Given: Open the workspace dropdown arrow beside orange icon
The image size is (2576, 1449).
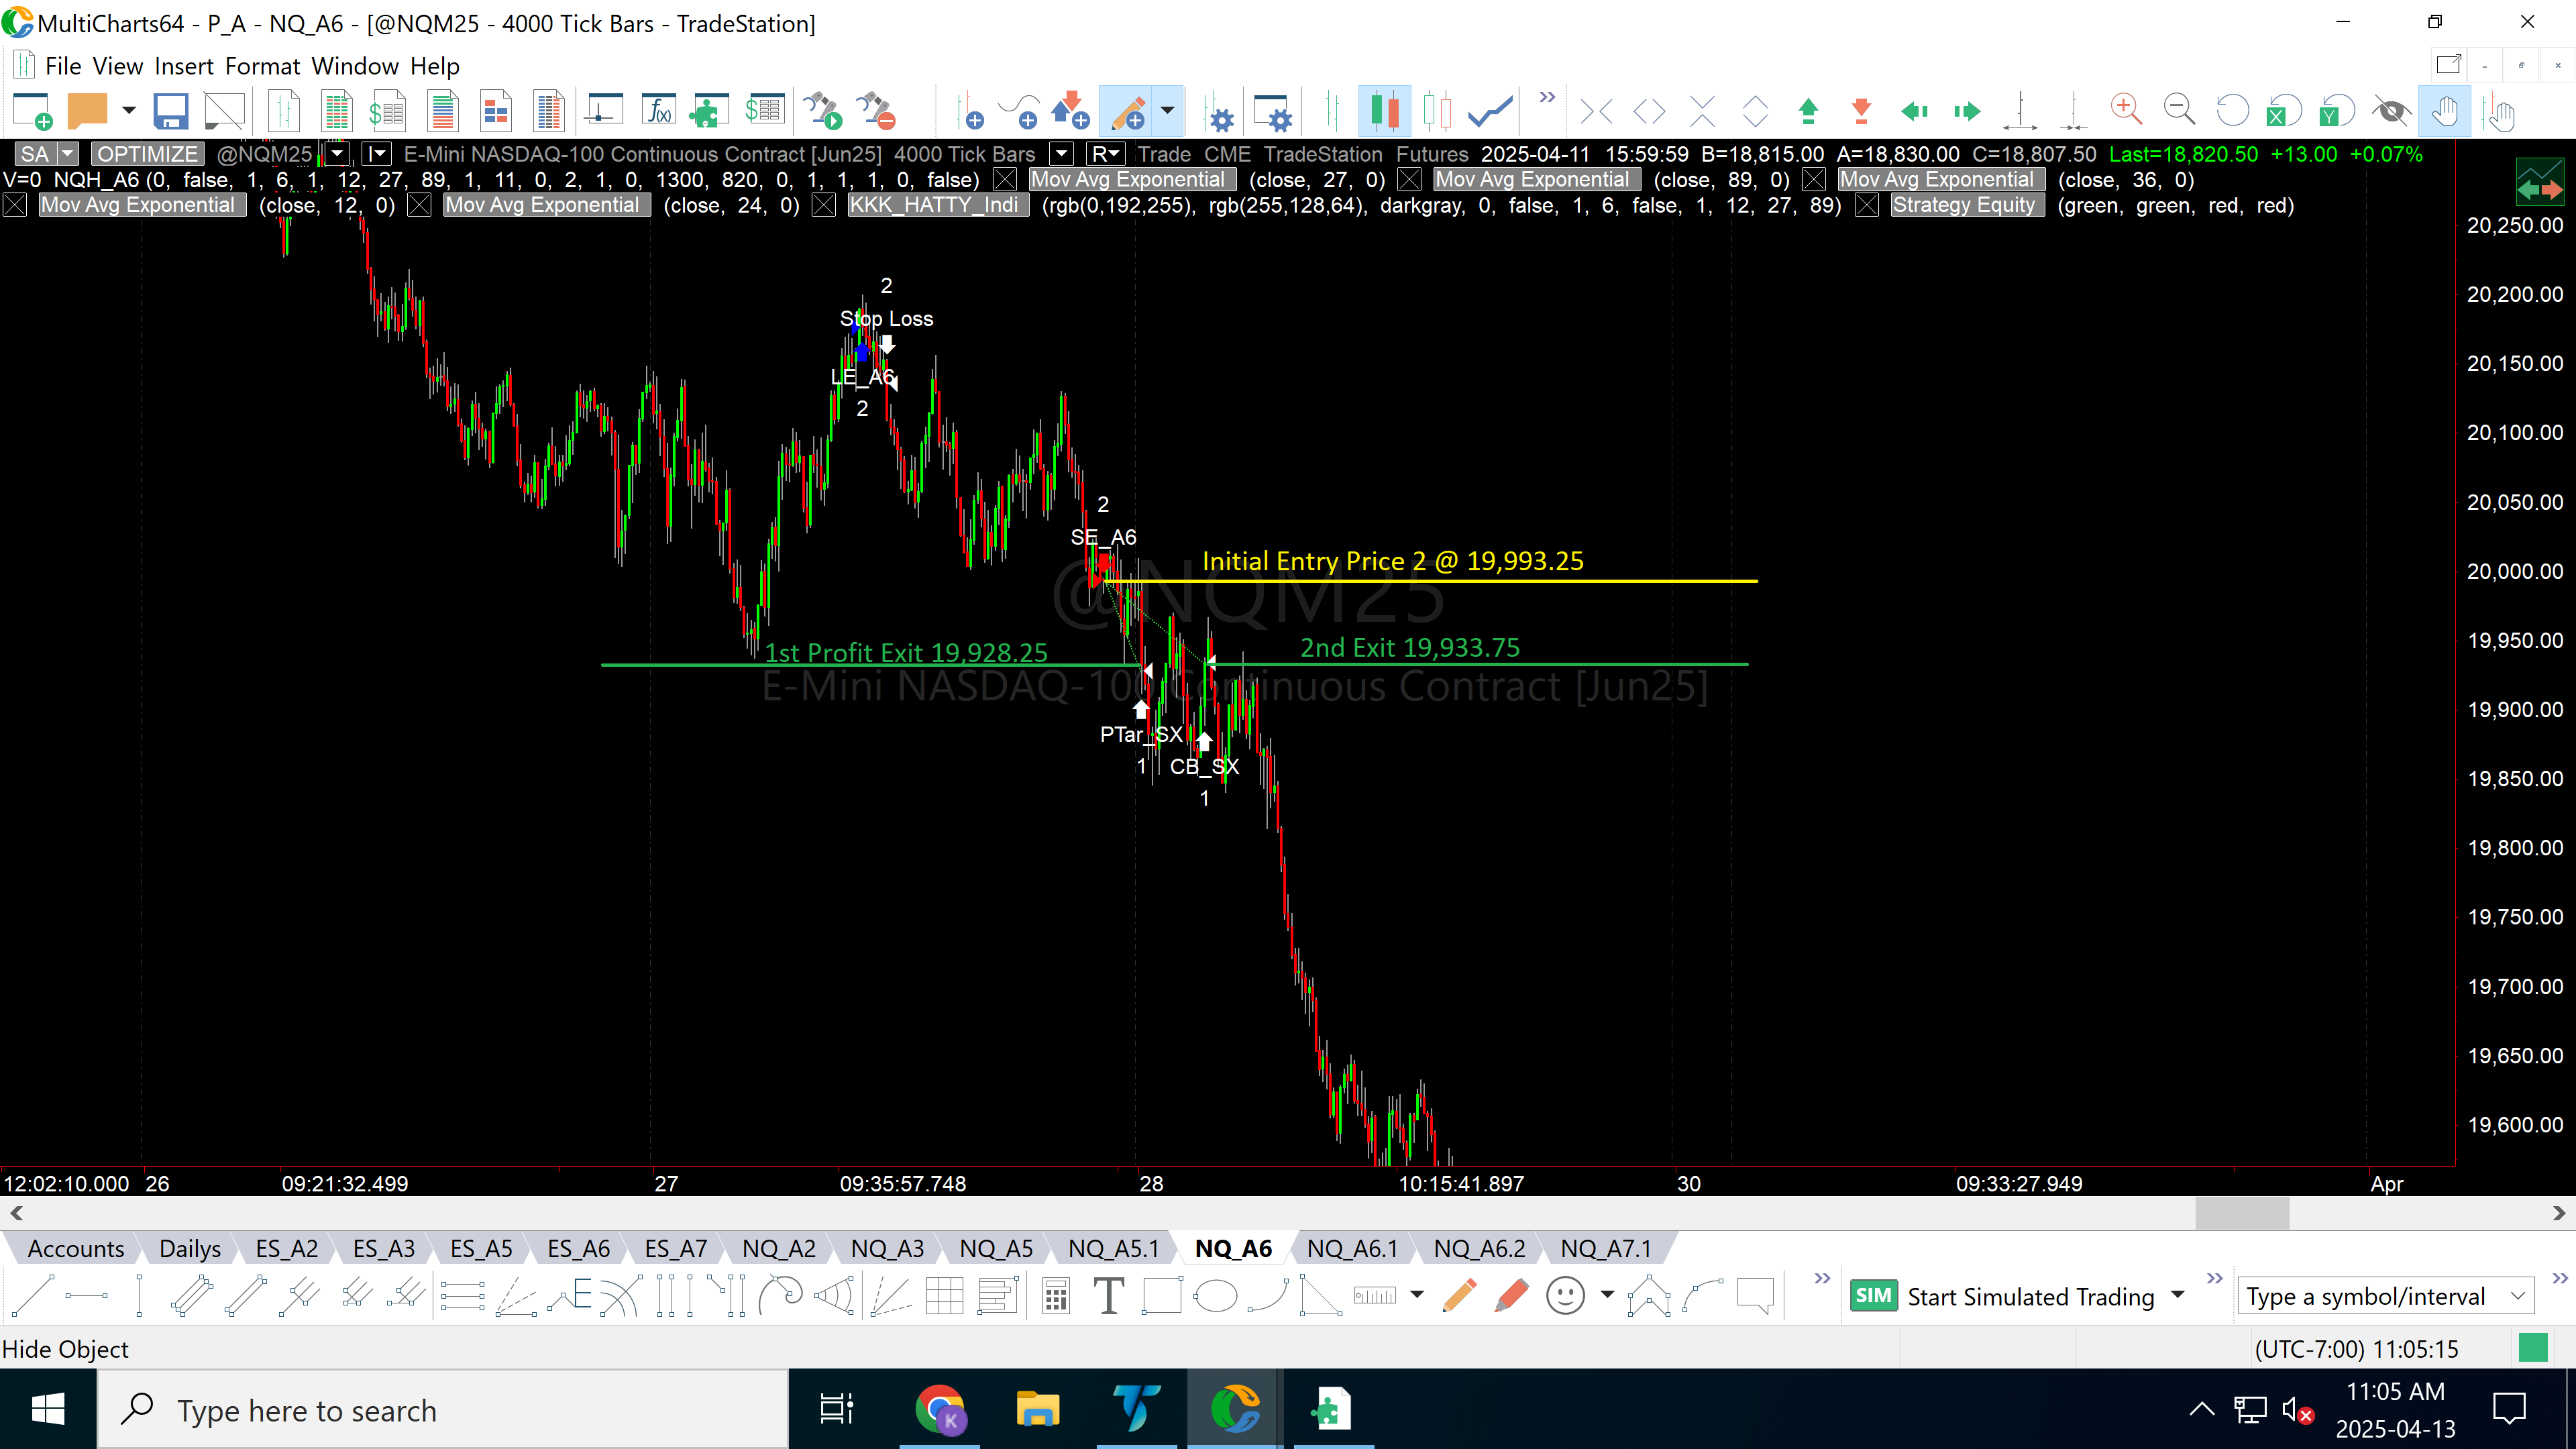Looking at the screenshot, I should (x=128, y=111).
